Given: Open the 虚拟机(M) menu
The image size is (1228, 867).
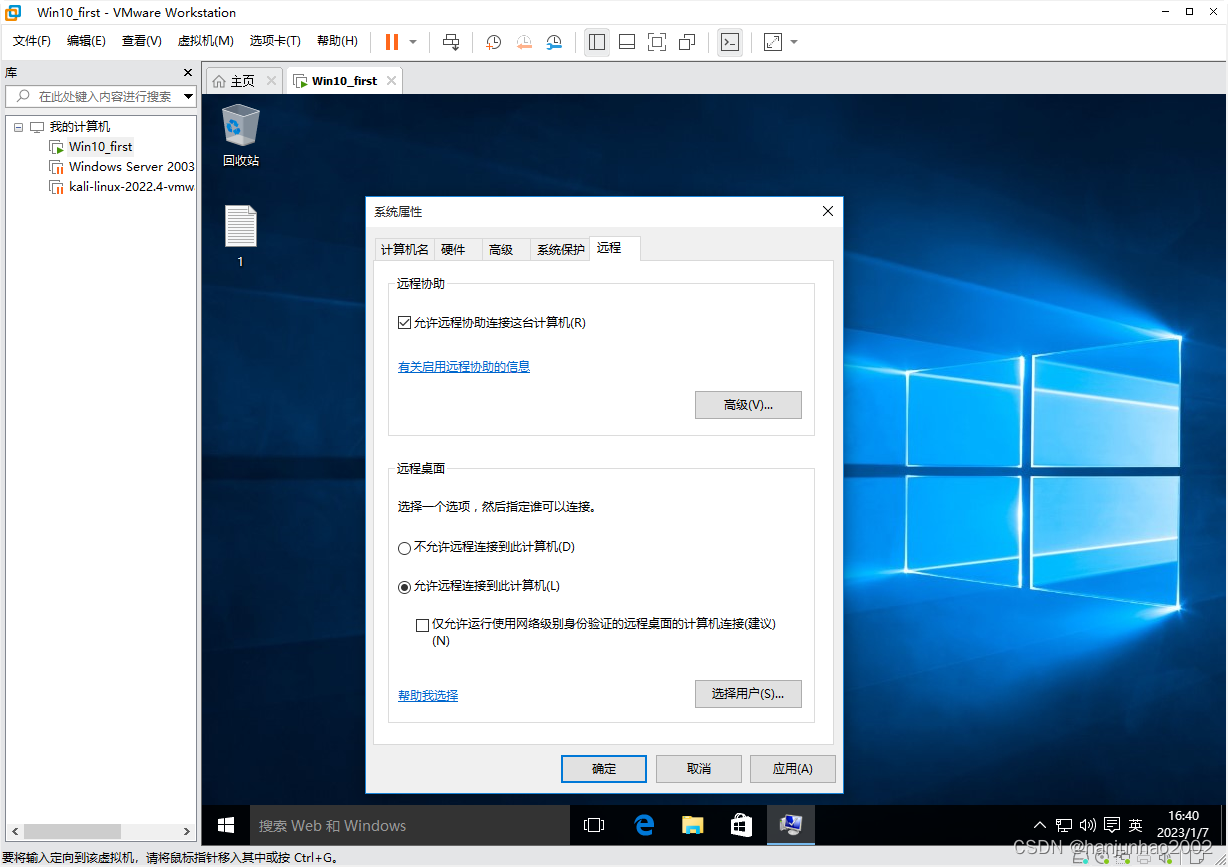Looking at the screenshot, I should point(205,41).
